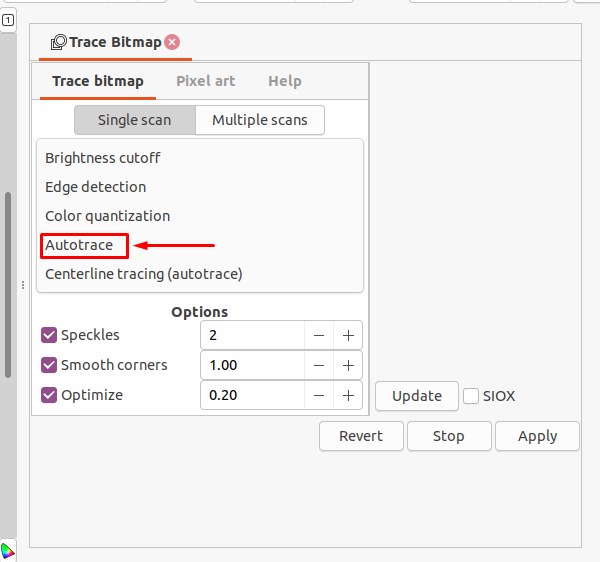This screenshot has height=562, width=600.
Task: Increase Optimize value with plus button
Action: [x=348, y=396]
